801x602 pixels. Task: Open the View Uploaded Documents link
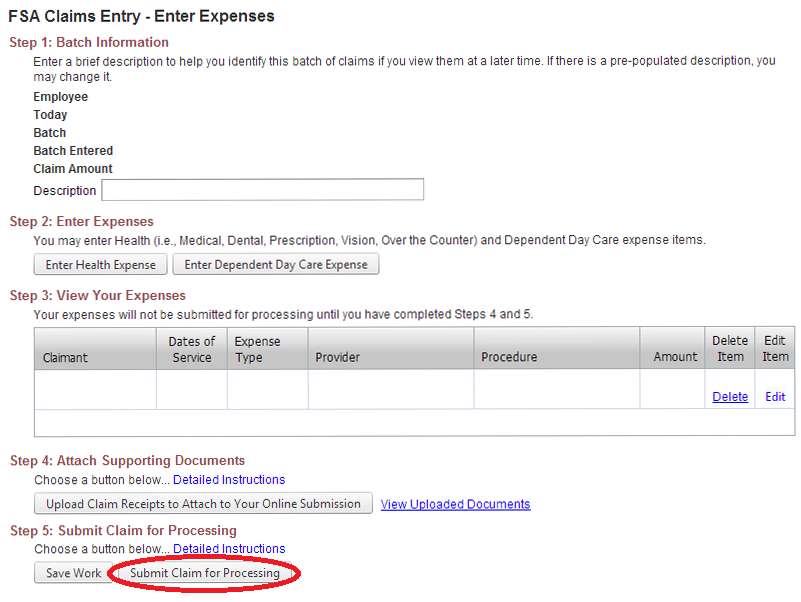(455, 504)
